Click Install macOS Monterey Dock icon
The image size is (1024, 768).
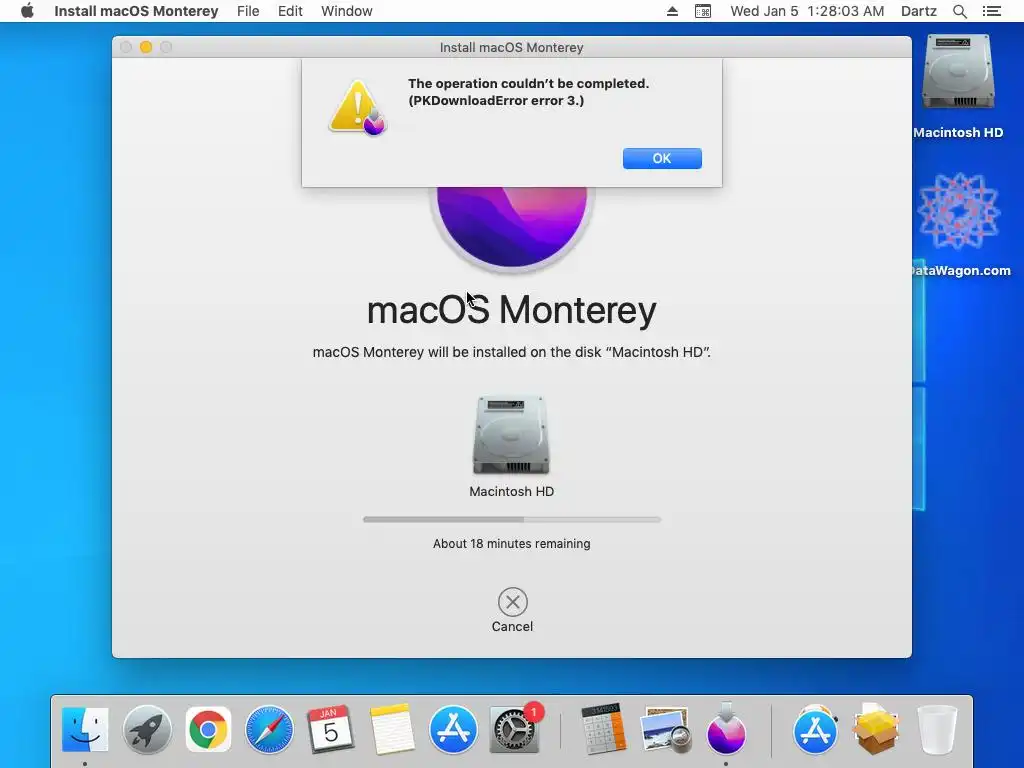click(x=726, y=729)
